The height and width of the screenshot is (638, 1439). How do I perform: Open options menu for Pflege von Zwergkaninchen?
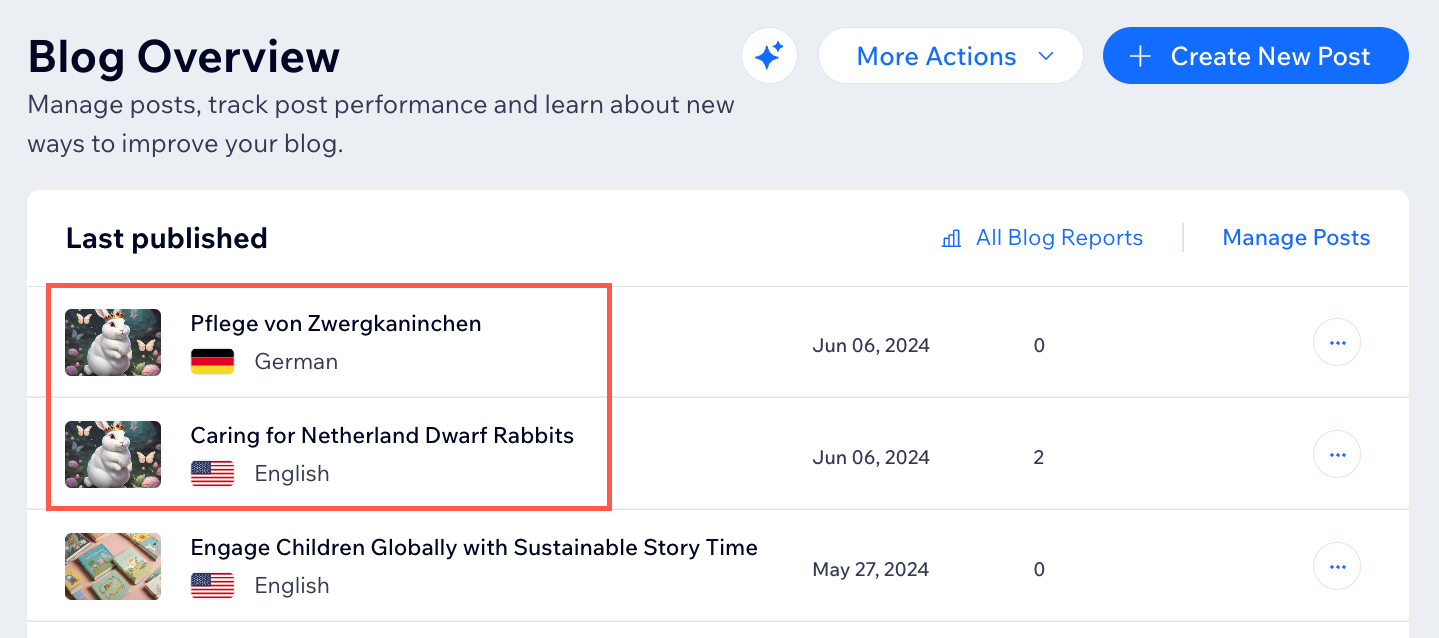1336,343
